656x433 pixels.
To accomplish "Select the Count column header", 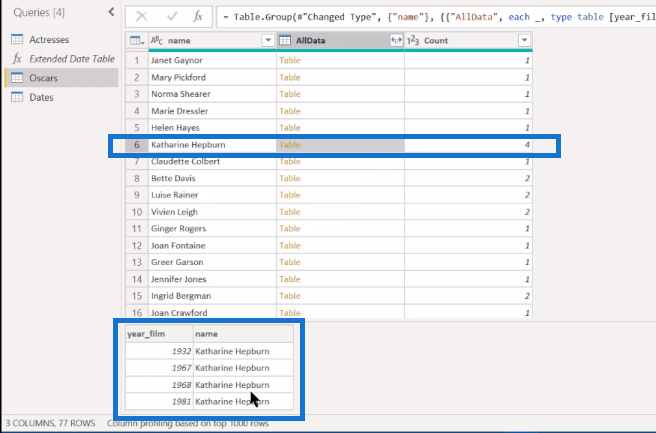I will (468, 41).
